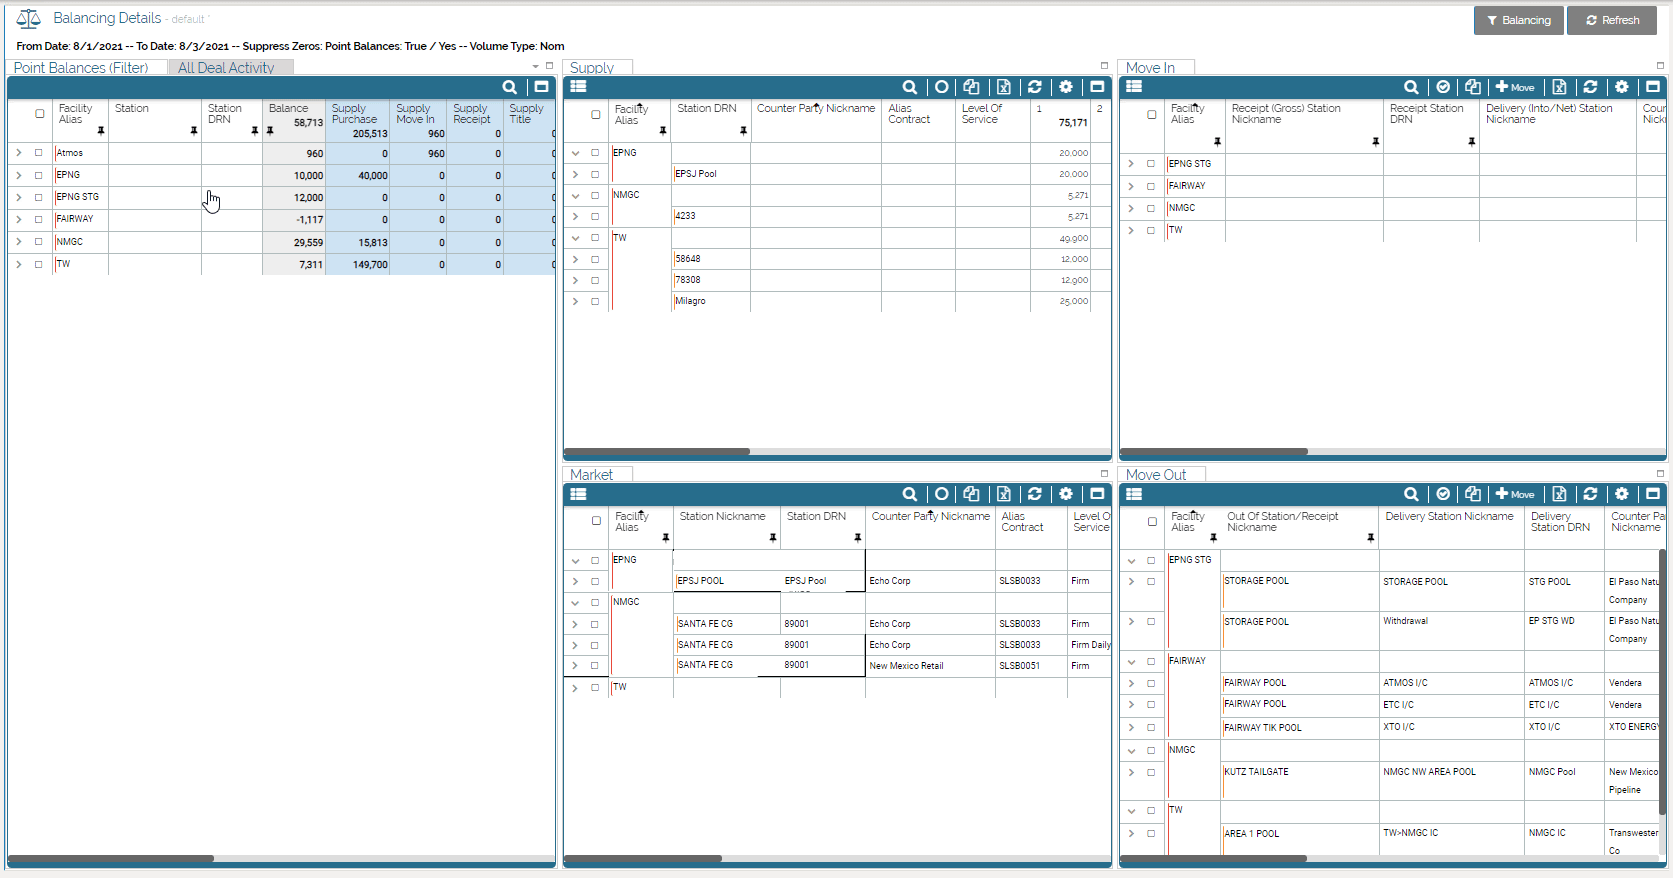
Task: Switch to the All Deal Activity tab
Action: coord(226,68)
